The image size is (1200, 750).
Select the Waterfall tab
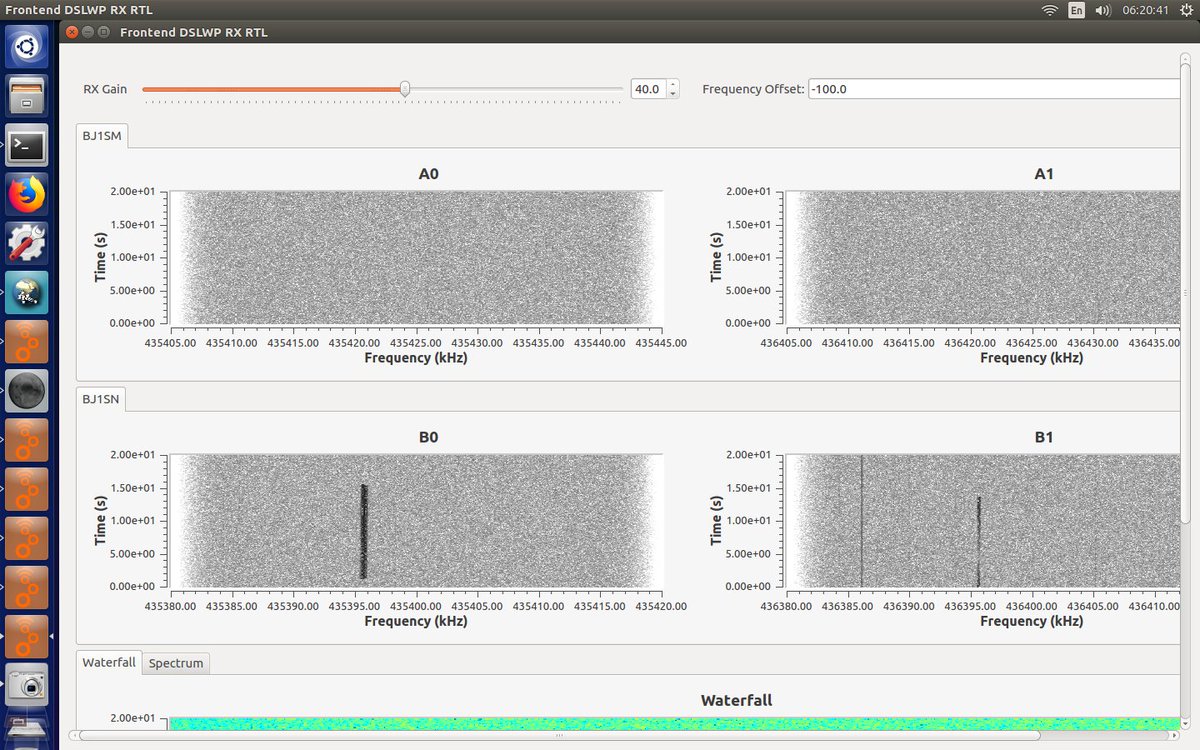109,663
